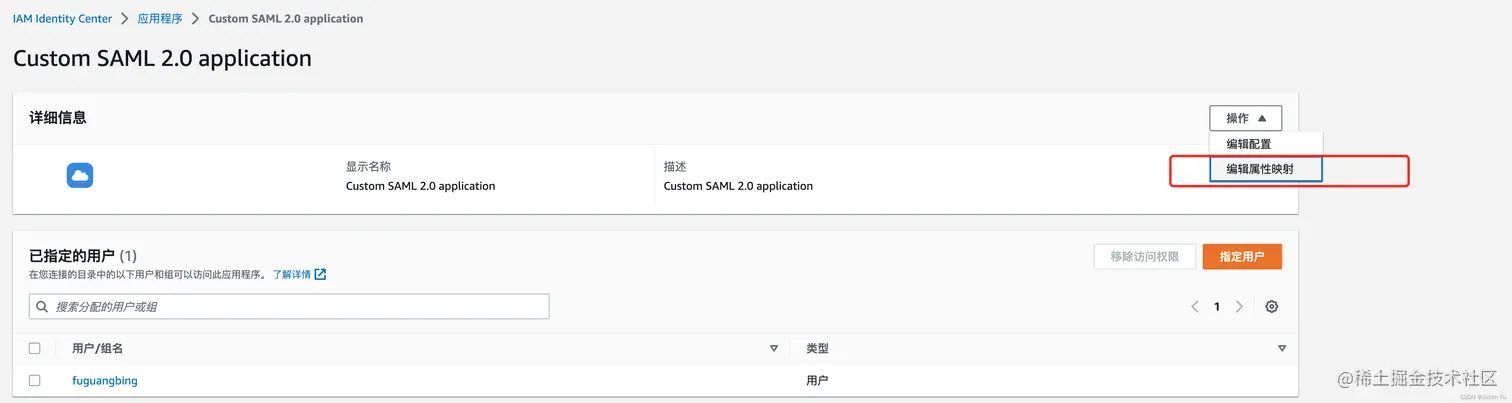Image resolution: width=1512 pixels, height=403 pixels.
Task: Click the 类型 column header
Action: pyautogui.click(x=817, y=349)
